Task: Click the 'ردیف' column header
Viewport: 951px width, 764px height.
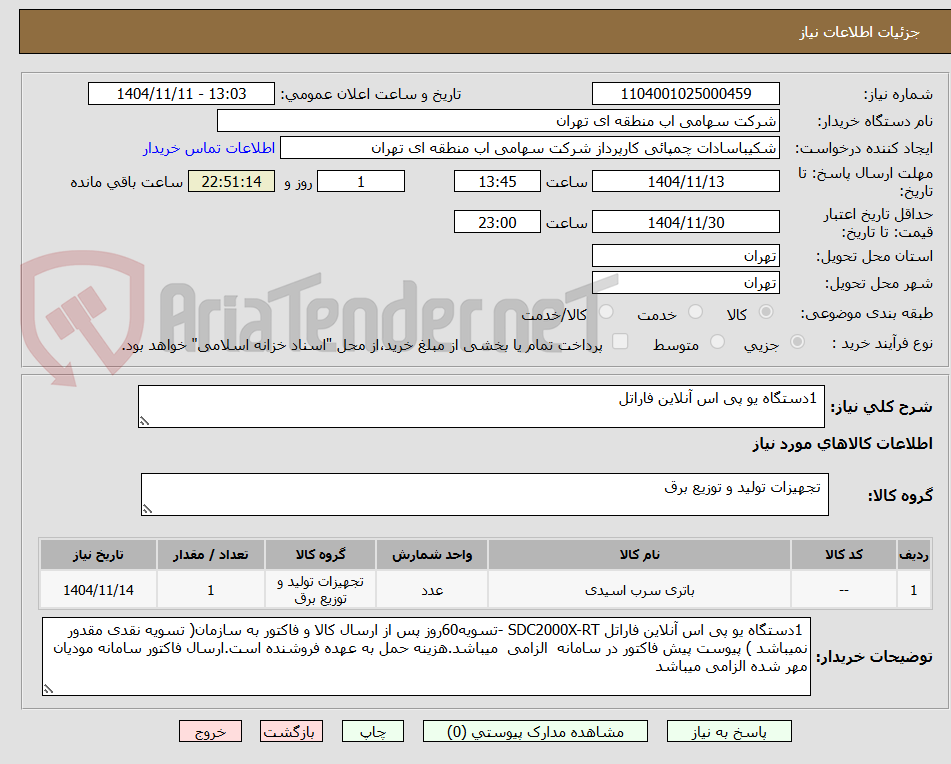Action: click(x=914, y=555)
